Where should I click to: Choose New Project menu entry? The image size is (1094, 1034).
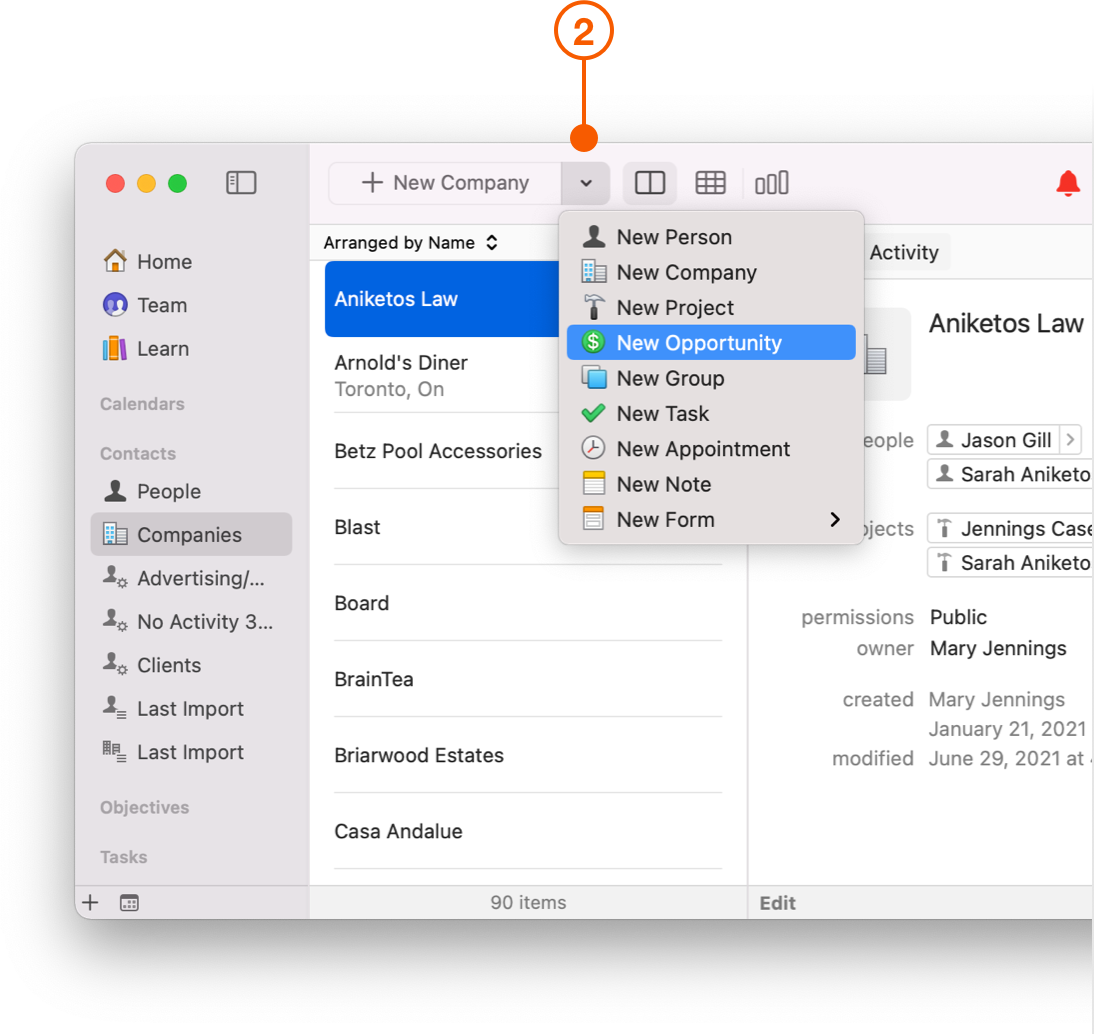pos(711,308)
